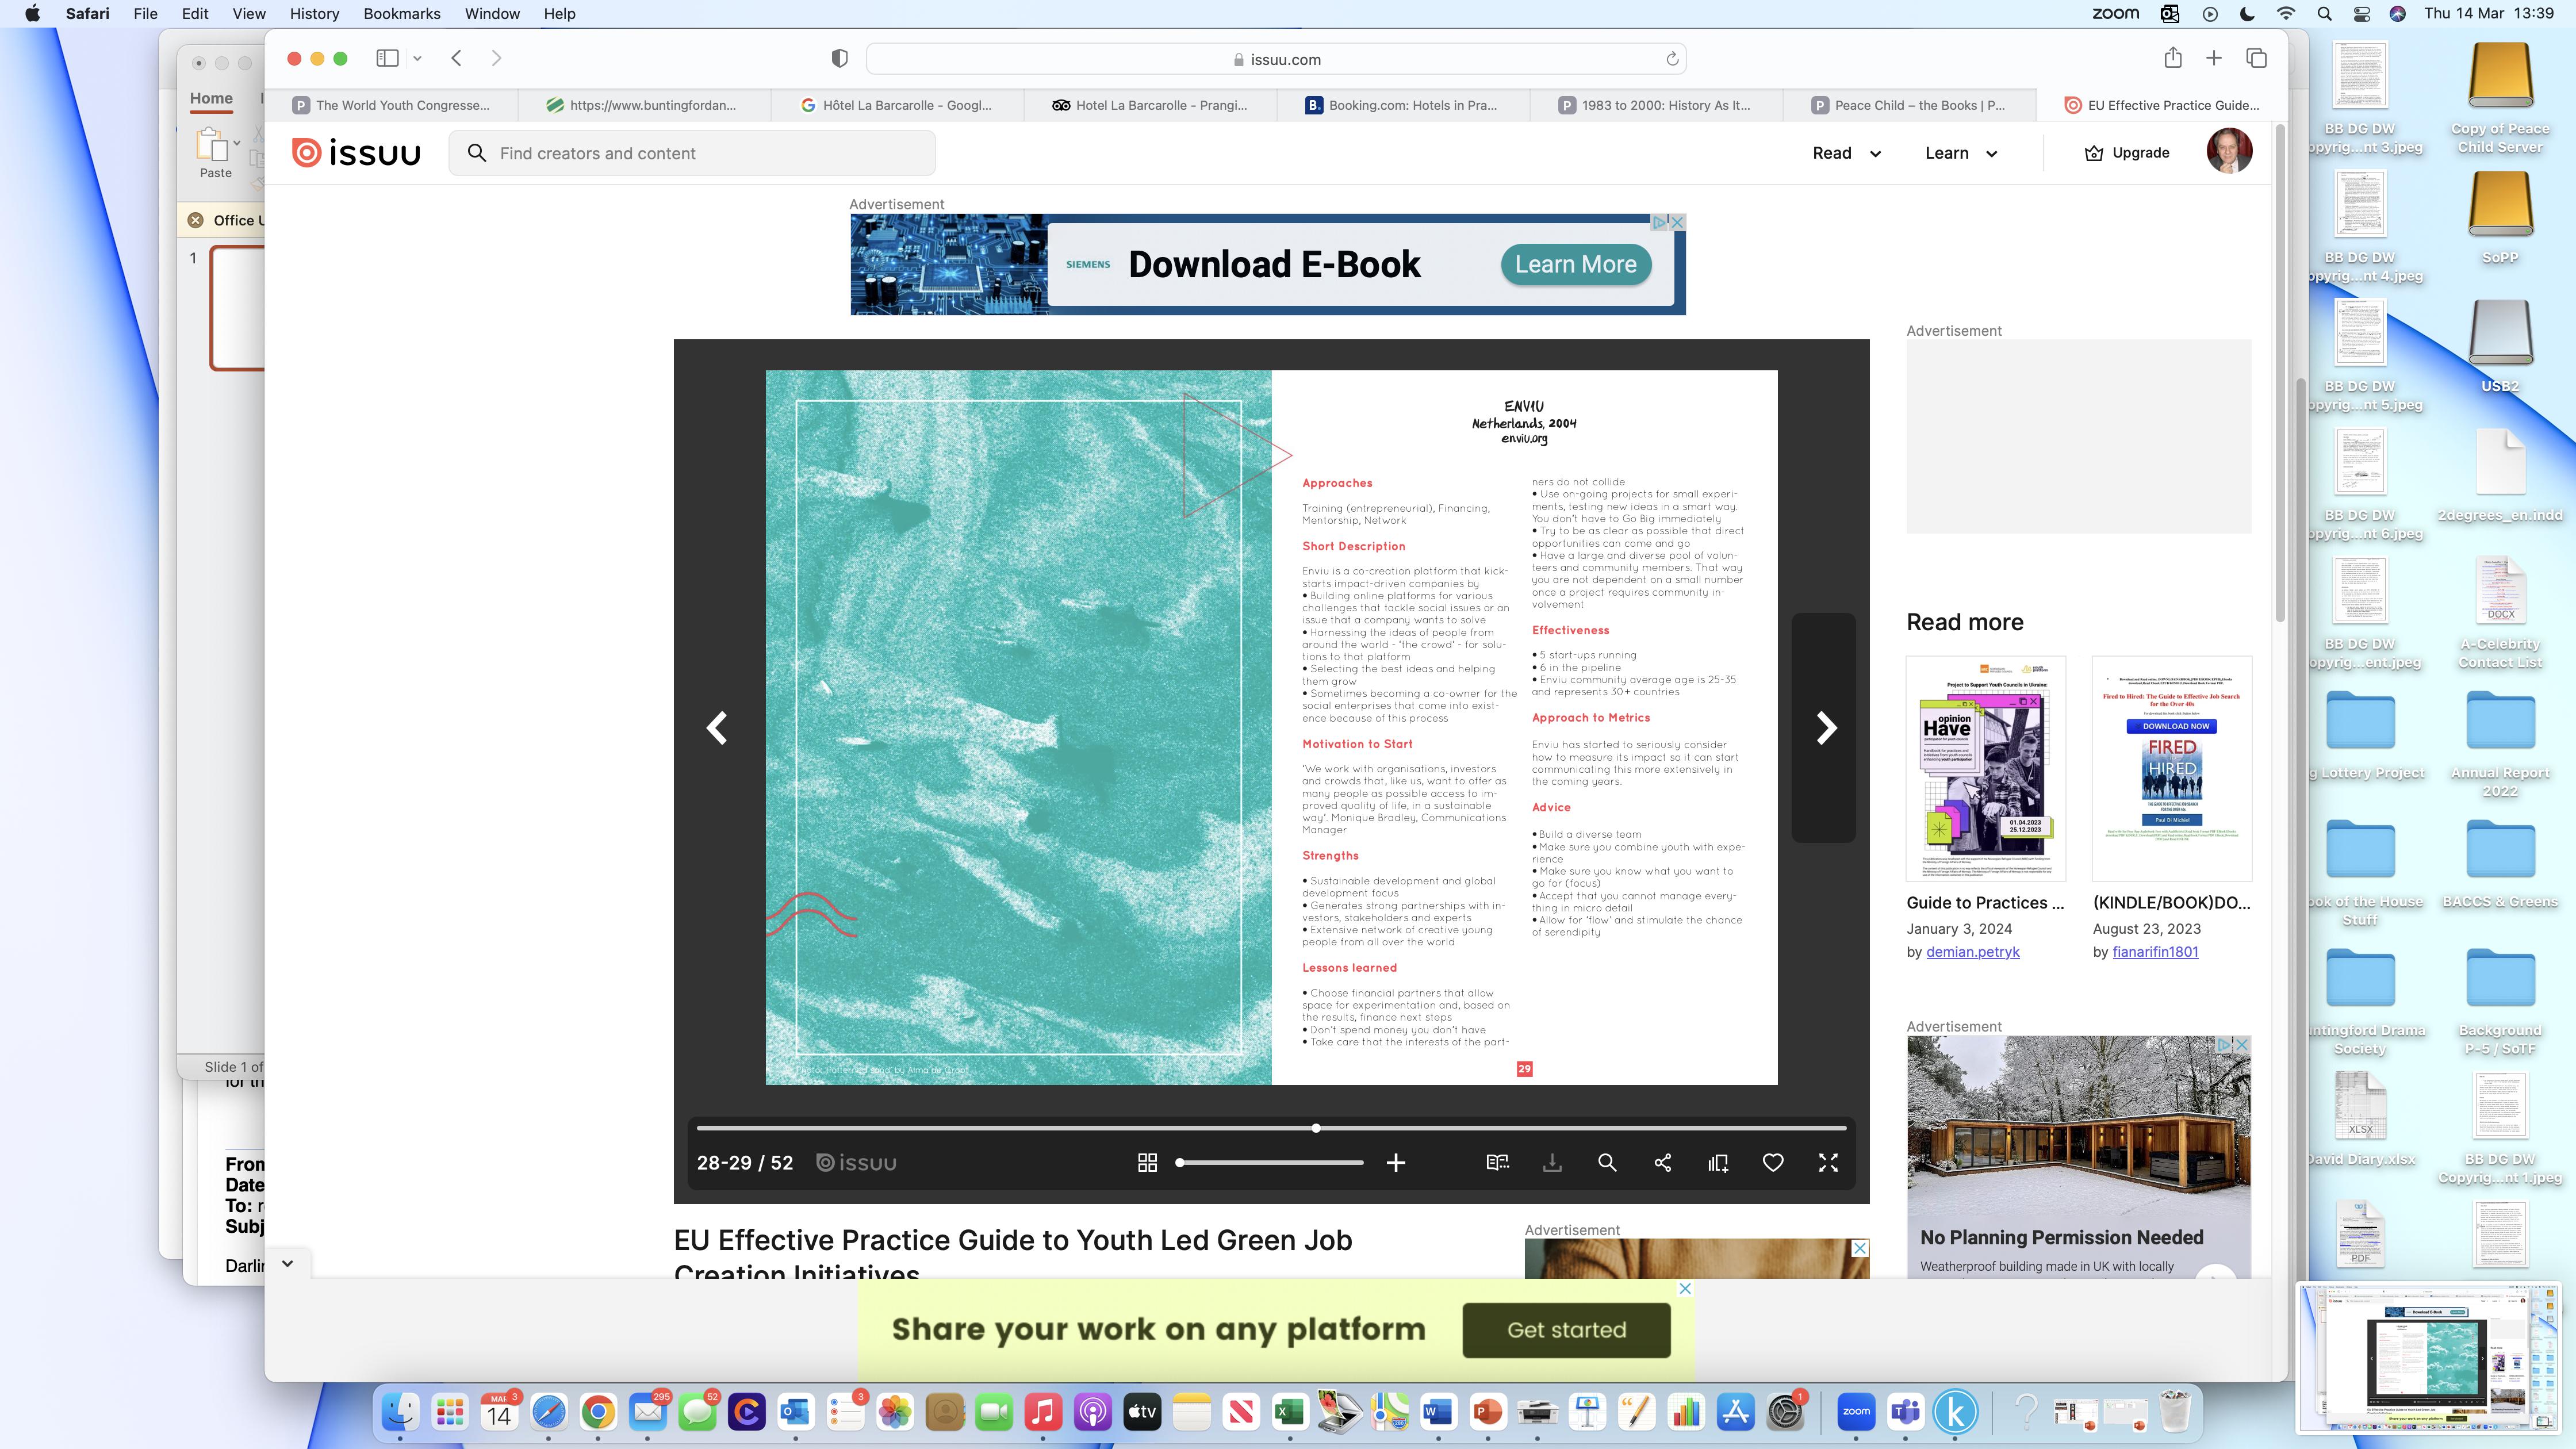Click the share icon in viewer toolbar

(x=1662, y=1162)
